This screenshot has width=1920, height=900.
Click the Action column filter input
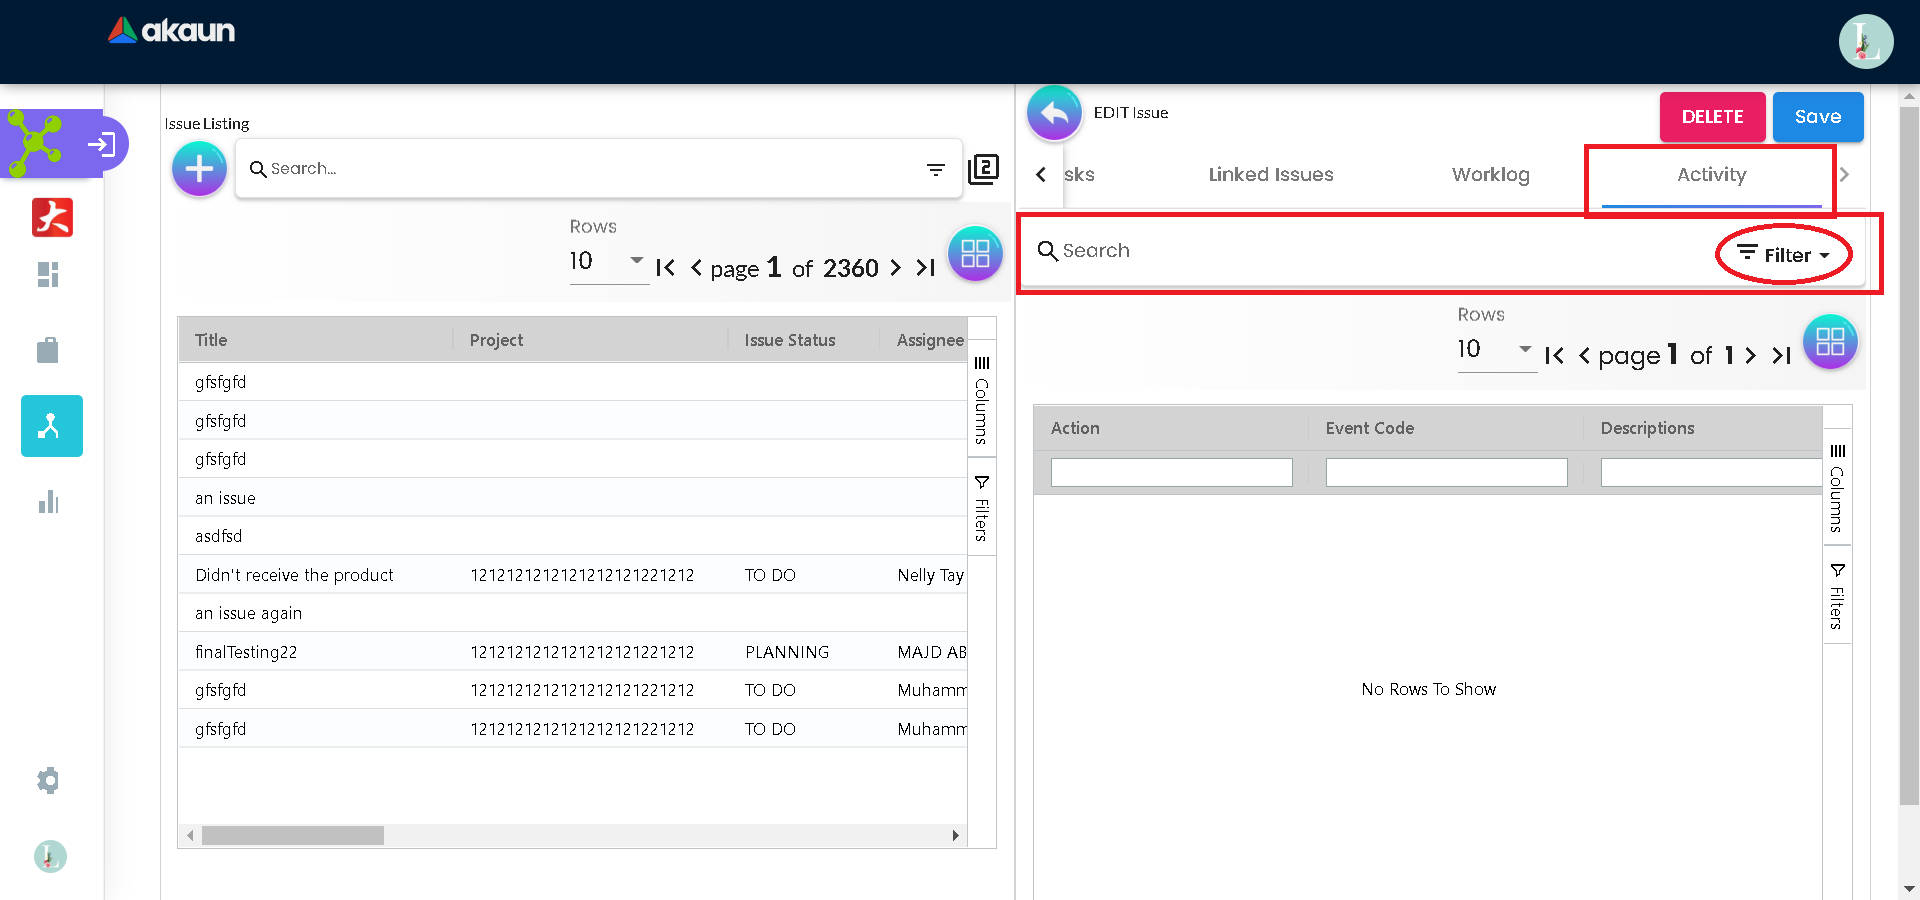point(1171,473)
